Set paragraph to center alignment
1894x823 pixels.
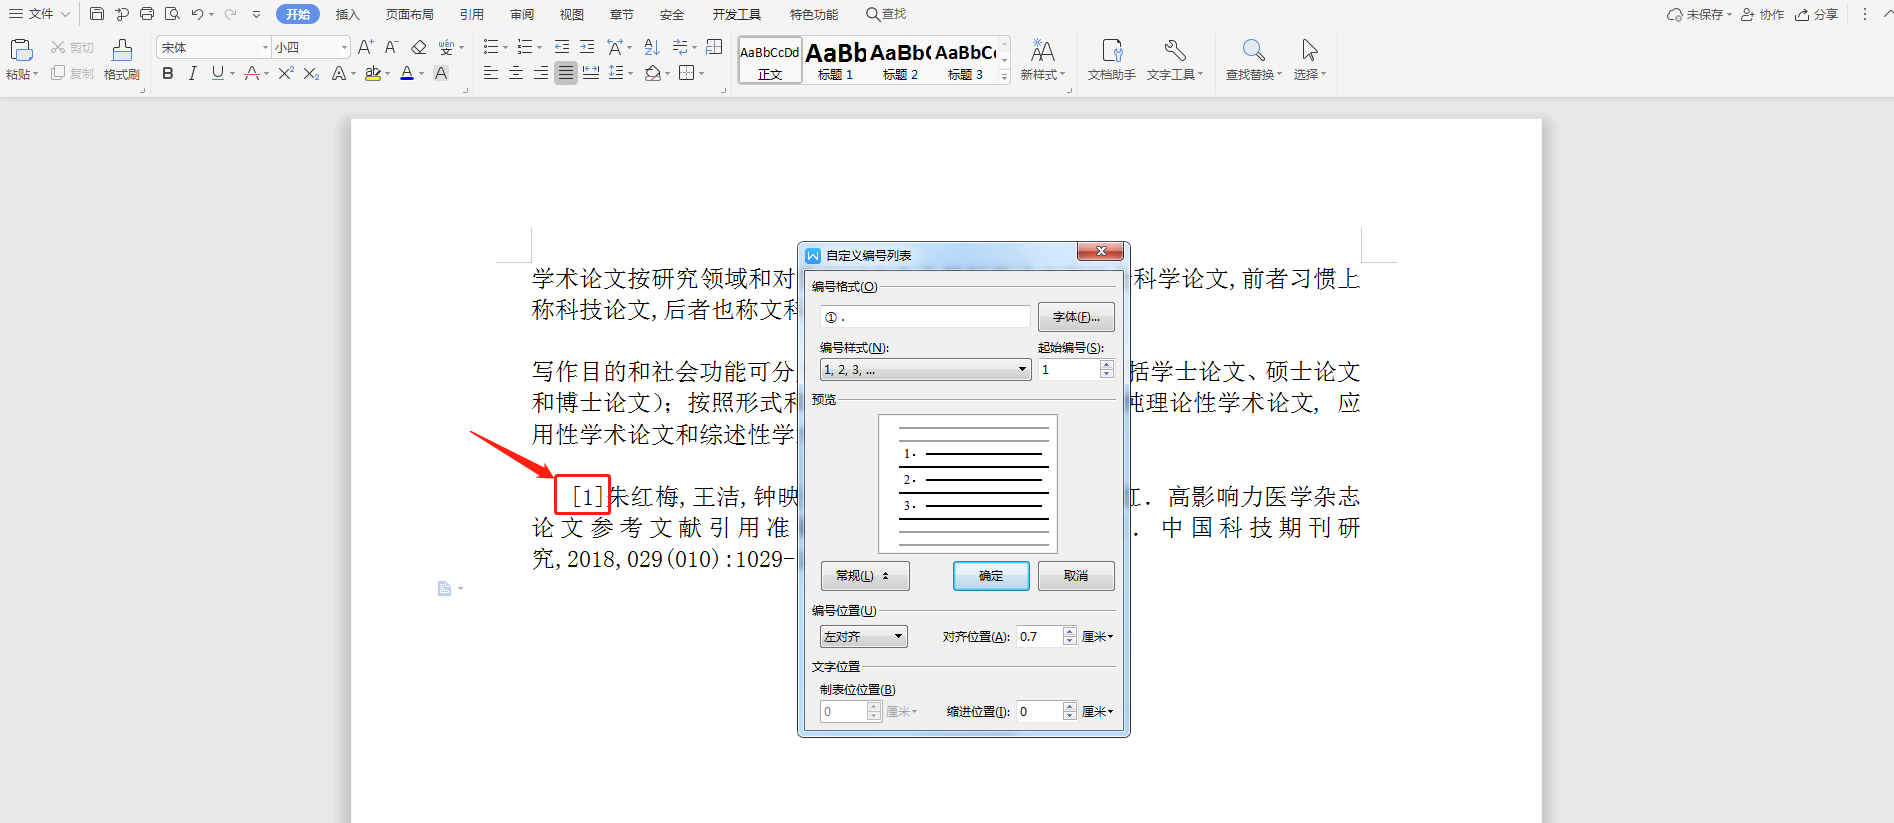click(516, 73)
